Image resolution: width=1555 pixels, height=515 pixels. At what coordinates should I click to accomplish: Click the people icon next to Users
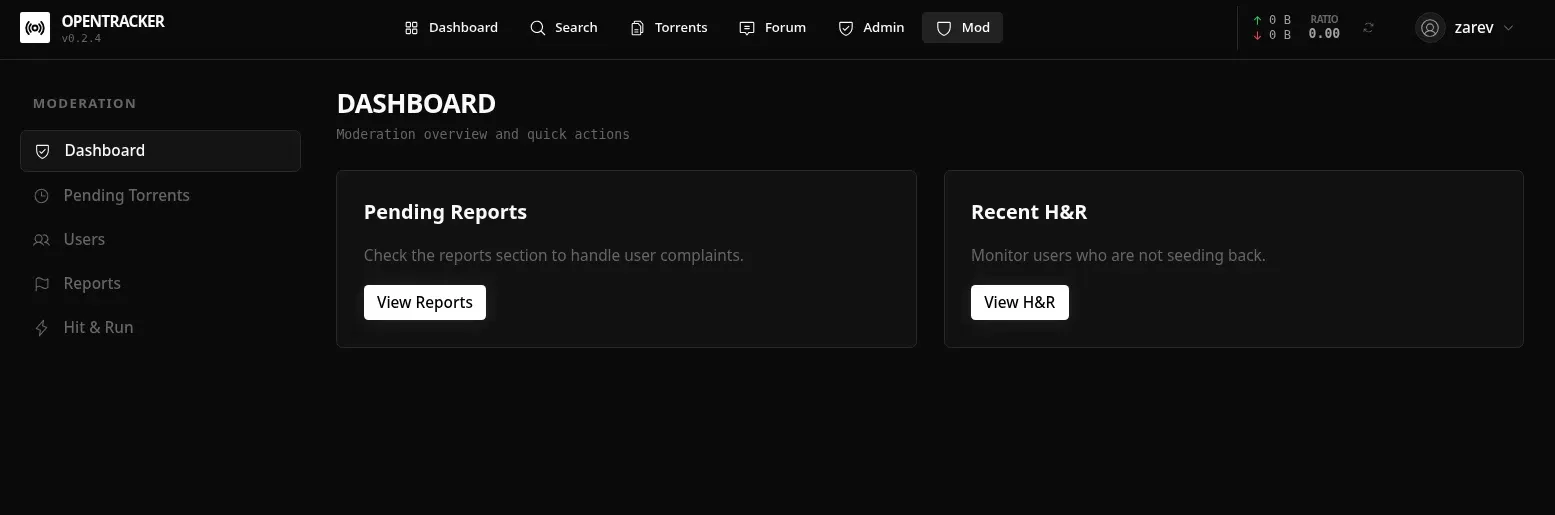tap(42, 240)
